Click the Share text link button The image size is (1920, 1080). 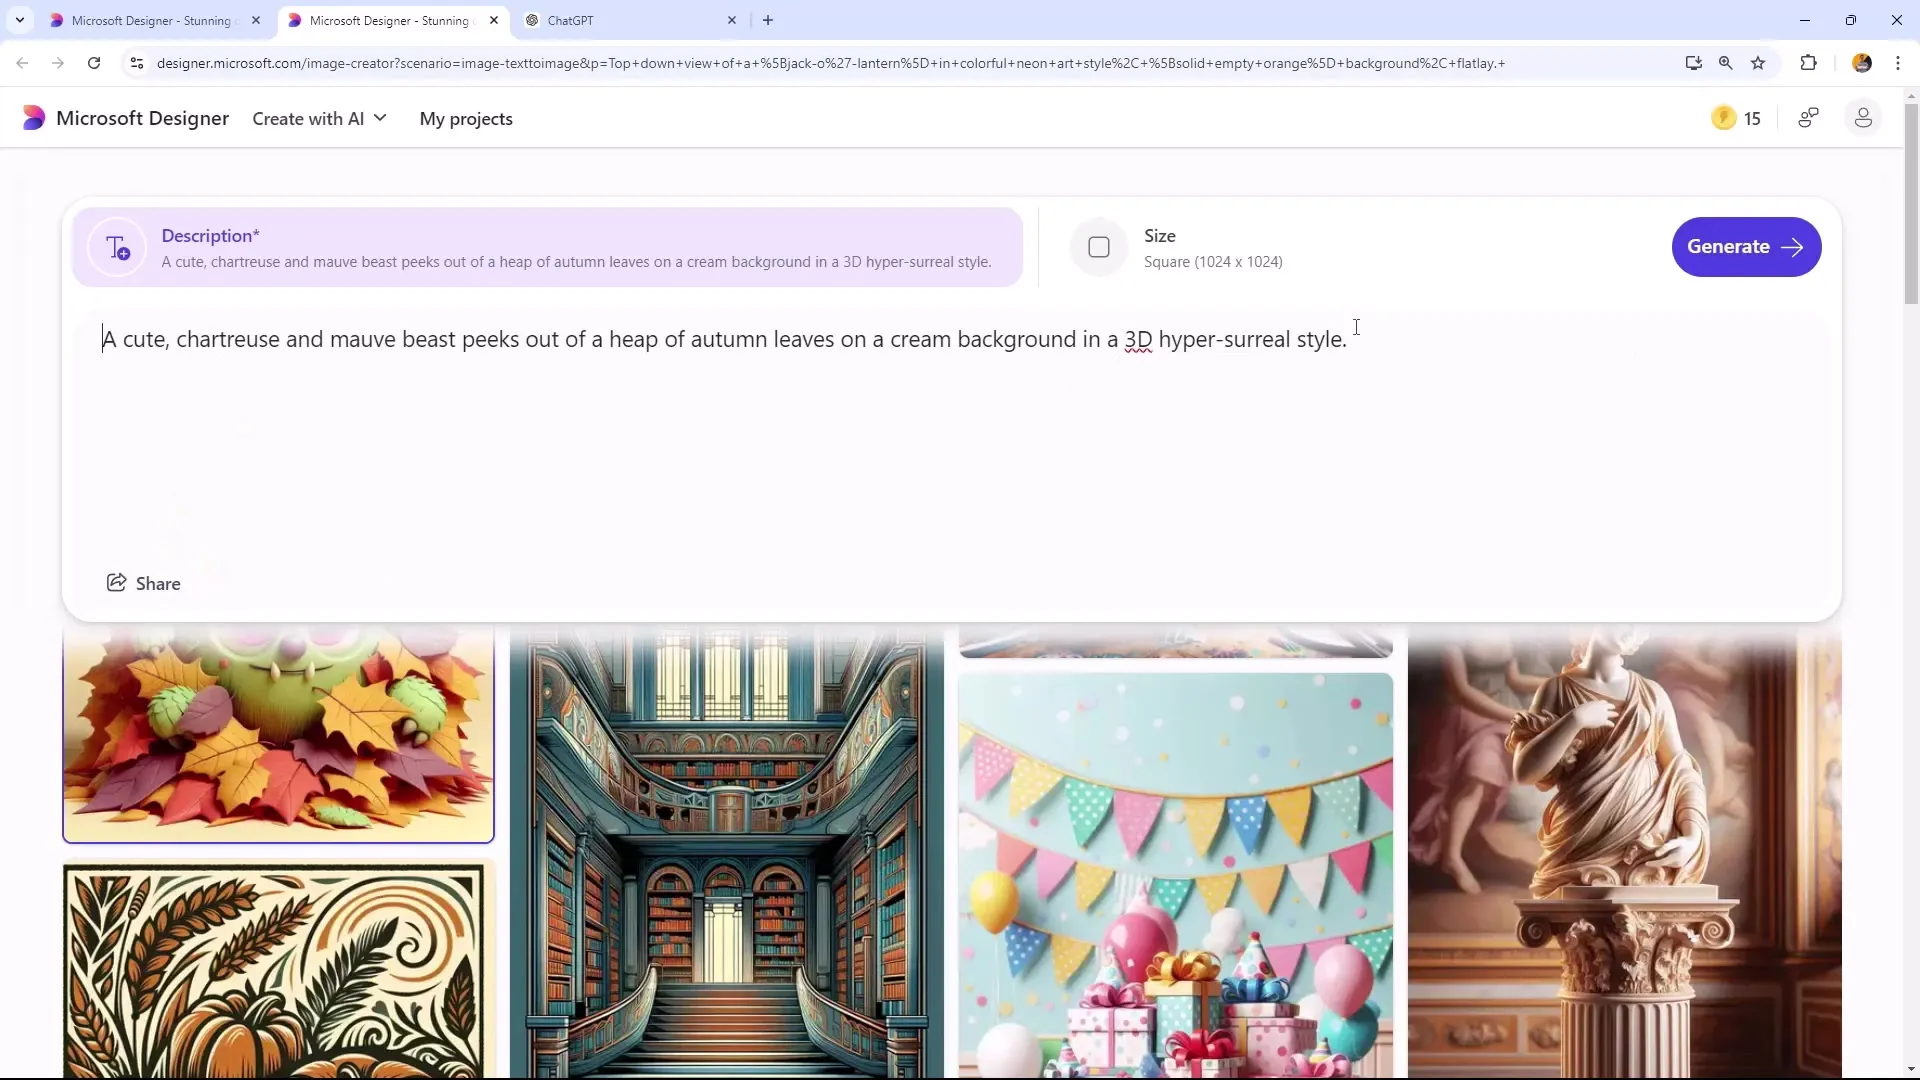coord(157,583)
